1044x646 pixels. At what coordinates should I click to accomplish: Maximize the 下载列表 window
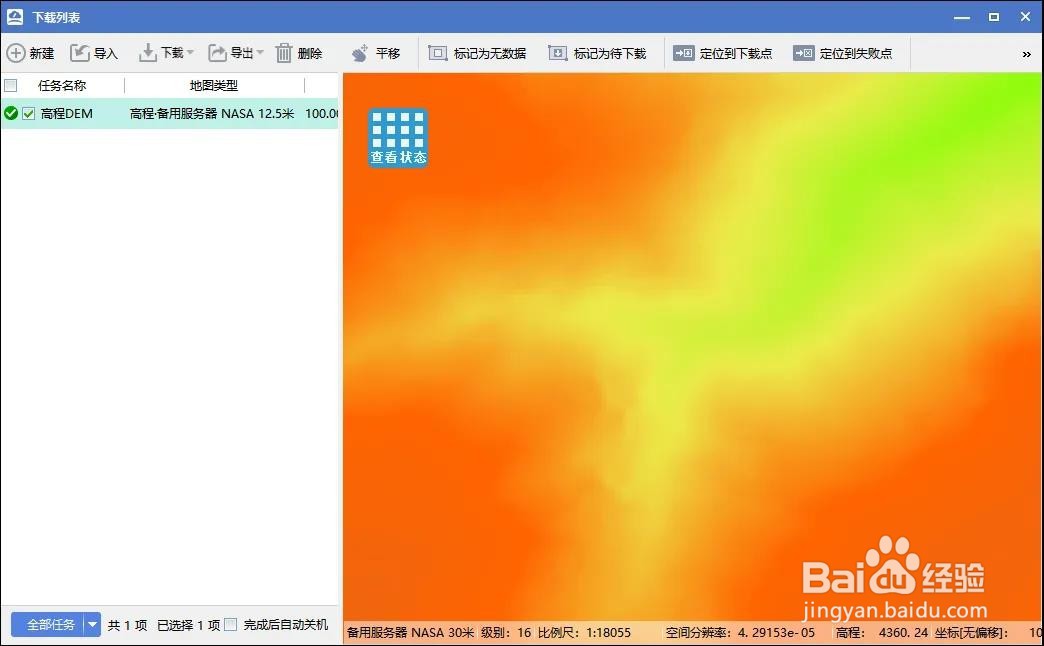(x=993, y=17)
